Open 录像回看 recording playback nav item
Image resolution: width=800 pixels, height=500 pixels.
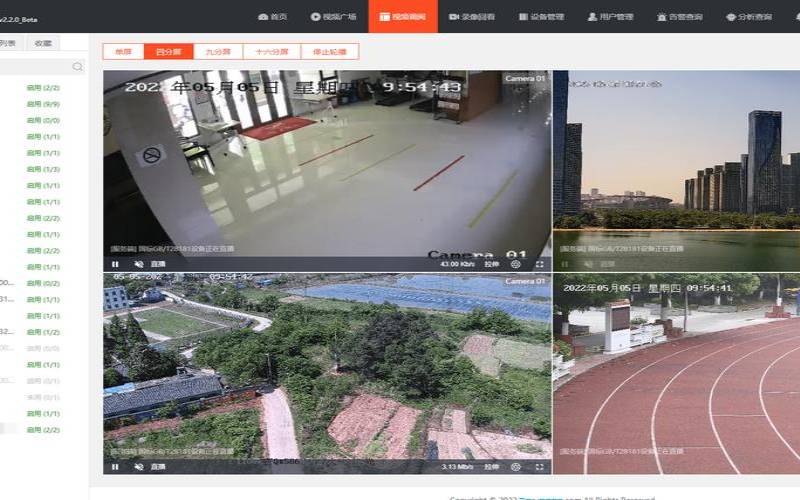point(471,17)
